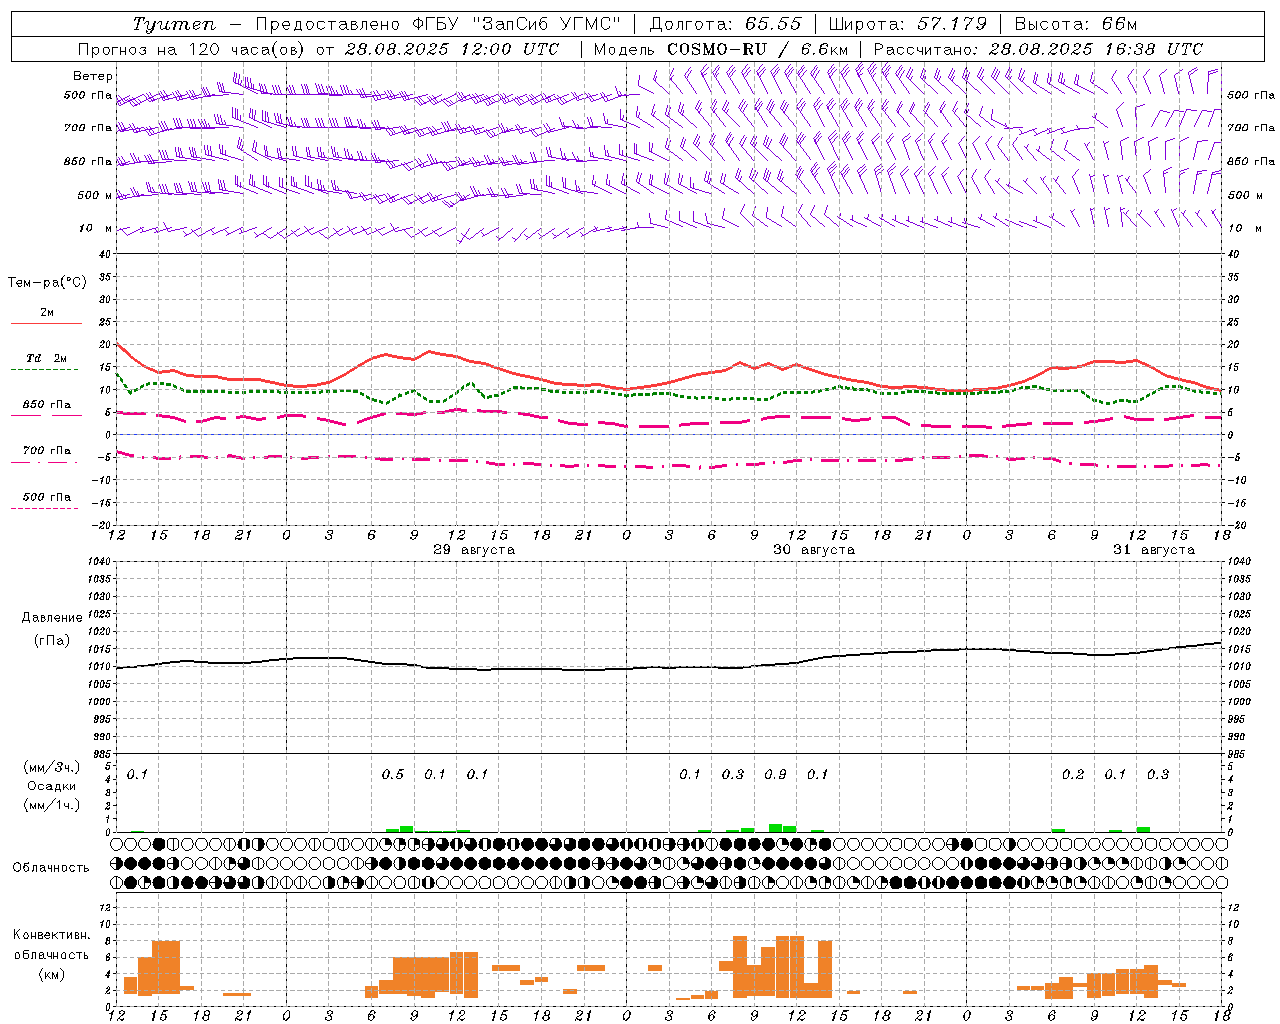Click the "Конвективн." convective cloud label
Viewport: 1280px width, 1024px height.
[52, 935]
